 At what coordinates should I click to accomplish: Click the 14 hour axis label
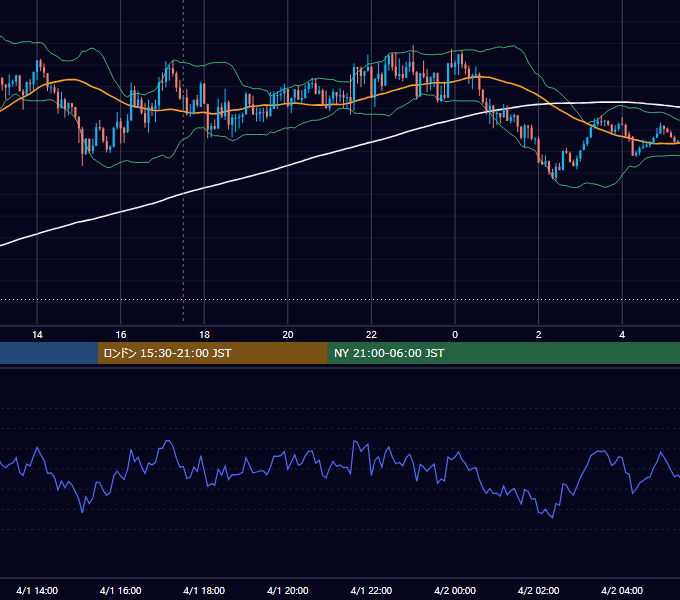(x=37, y=335)
